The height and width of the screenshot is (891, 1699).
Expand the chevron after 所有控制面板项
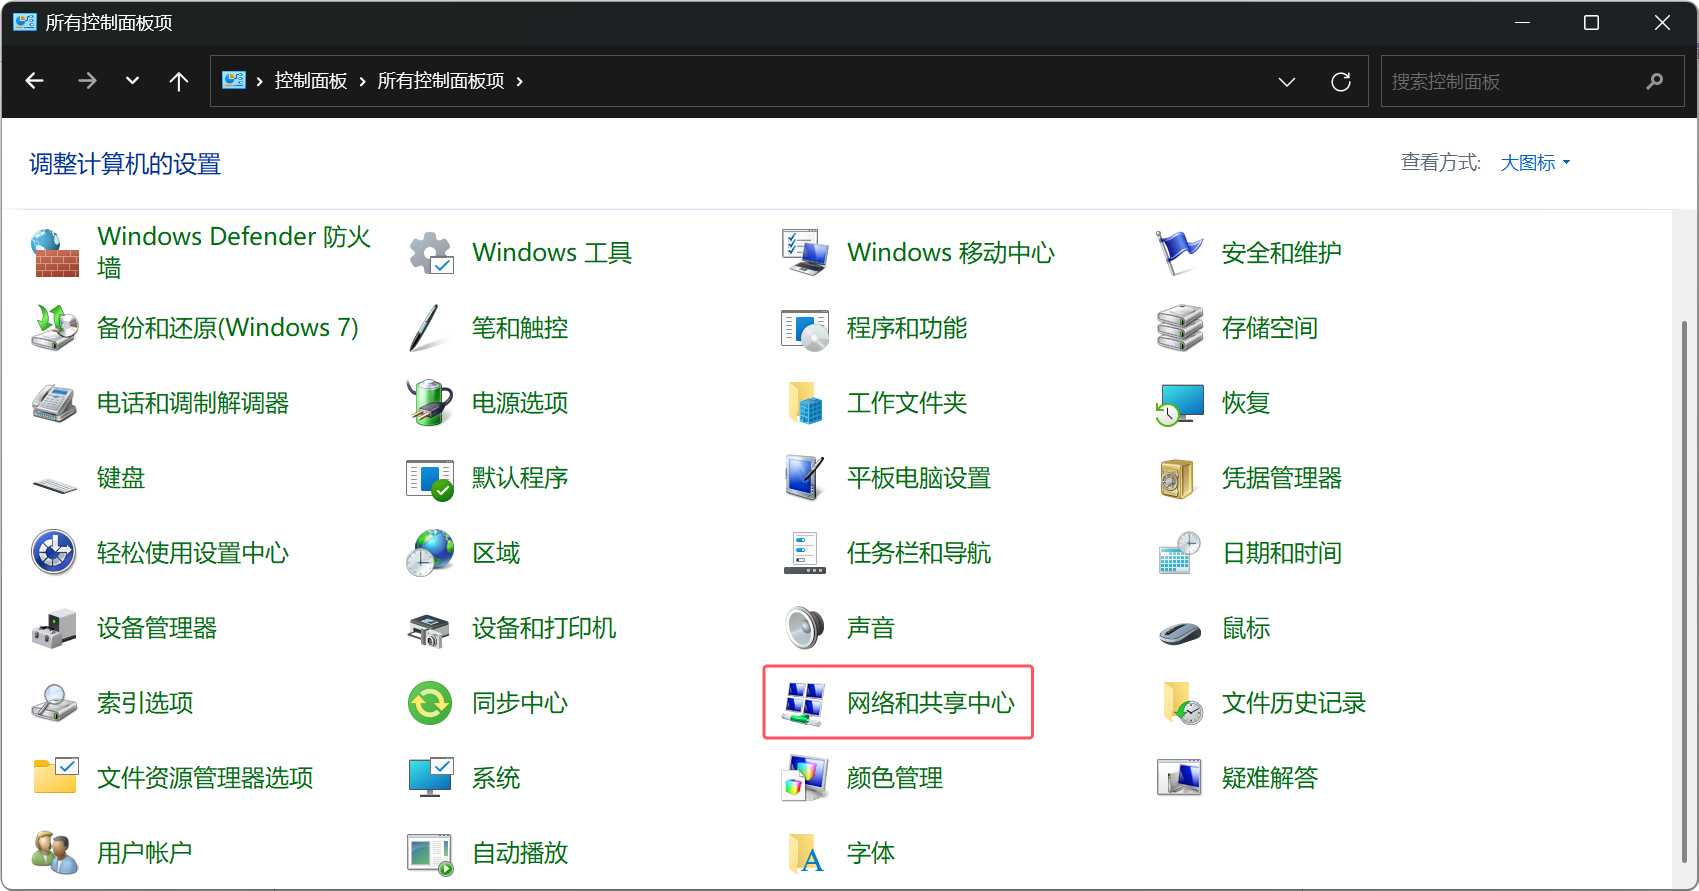tap(520, 81)
